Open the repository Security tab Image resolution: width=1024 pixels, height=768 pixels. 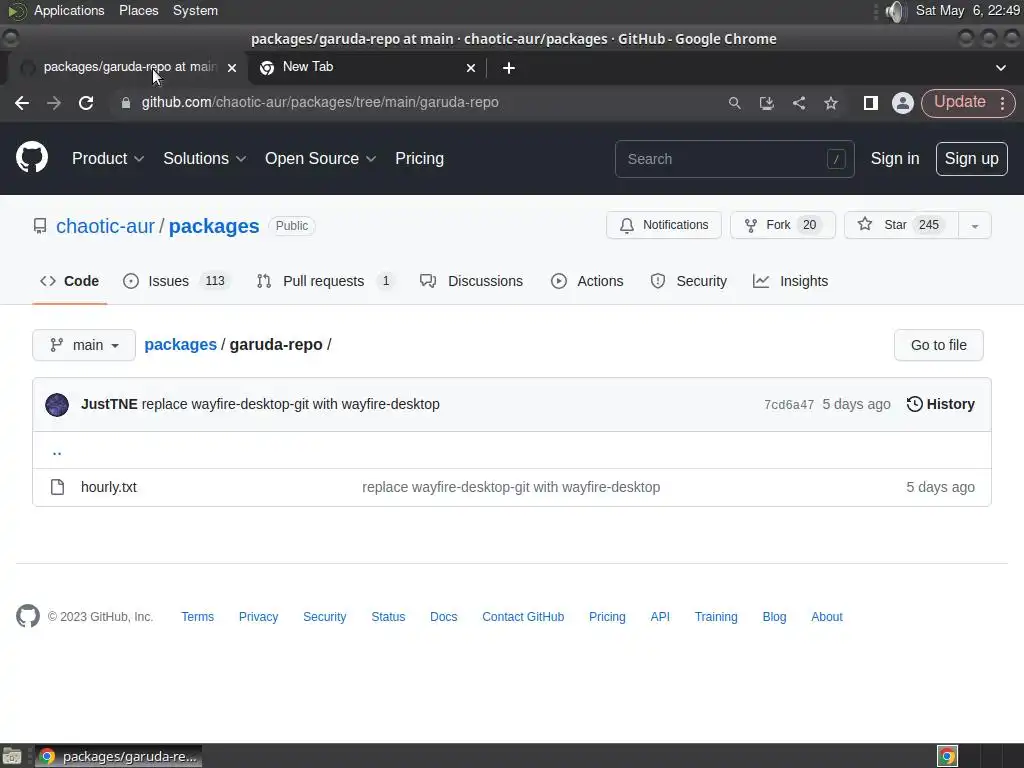coord(688,281)
